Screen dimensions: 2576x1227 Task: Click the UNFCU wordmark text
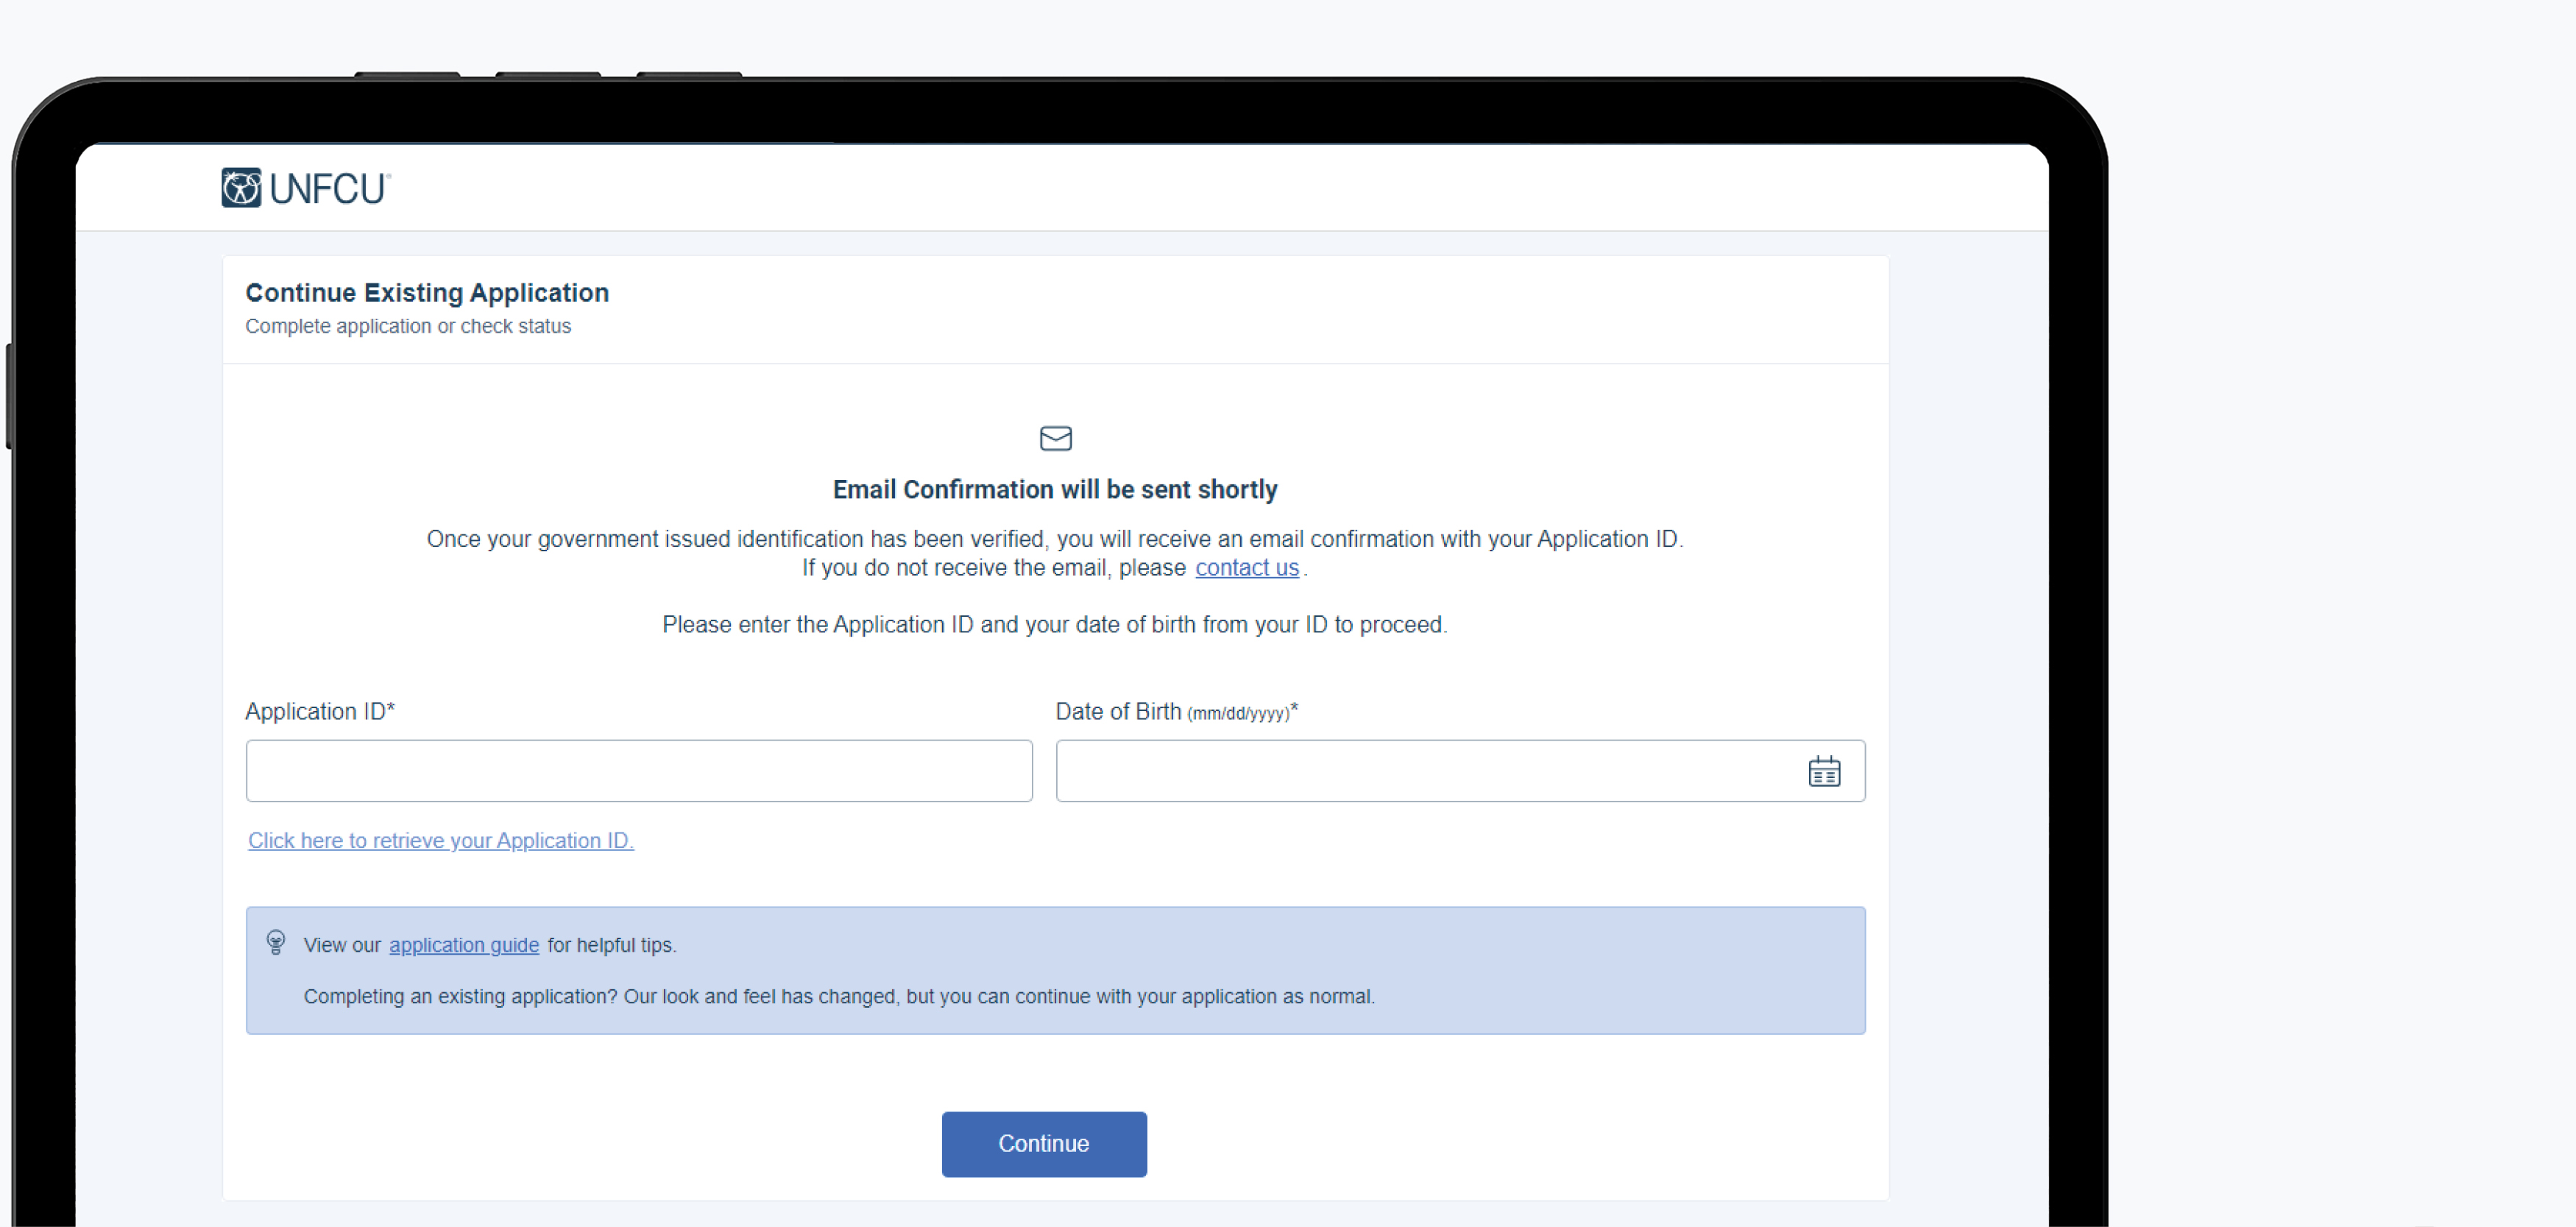point(329,189)
